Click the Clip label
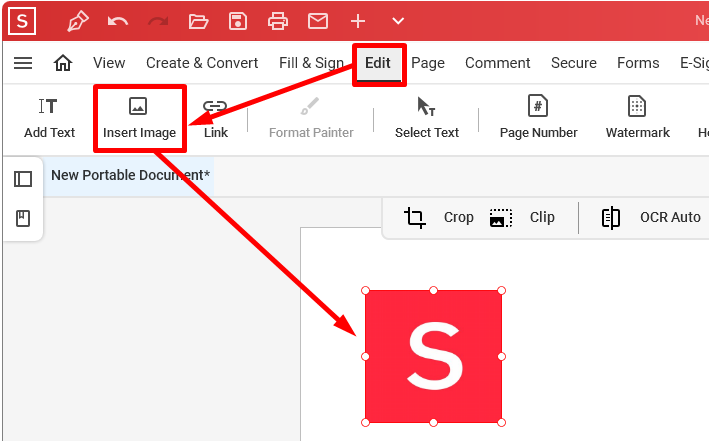709x441 pixels. [x=542, y=218]
